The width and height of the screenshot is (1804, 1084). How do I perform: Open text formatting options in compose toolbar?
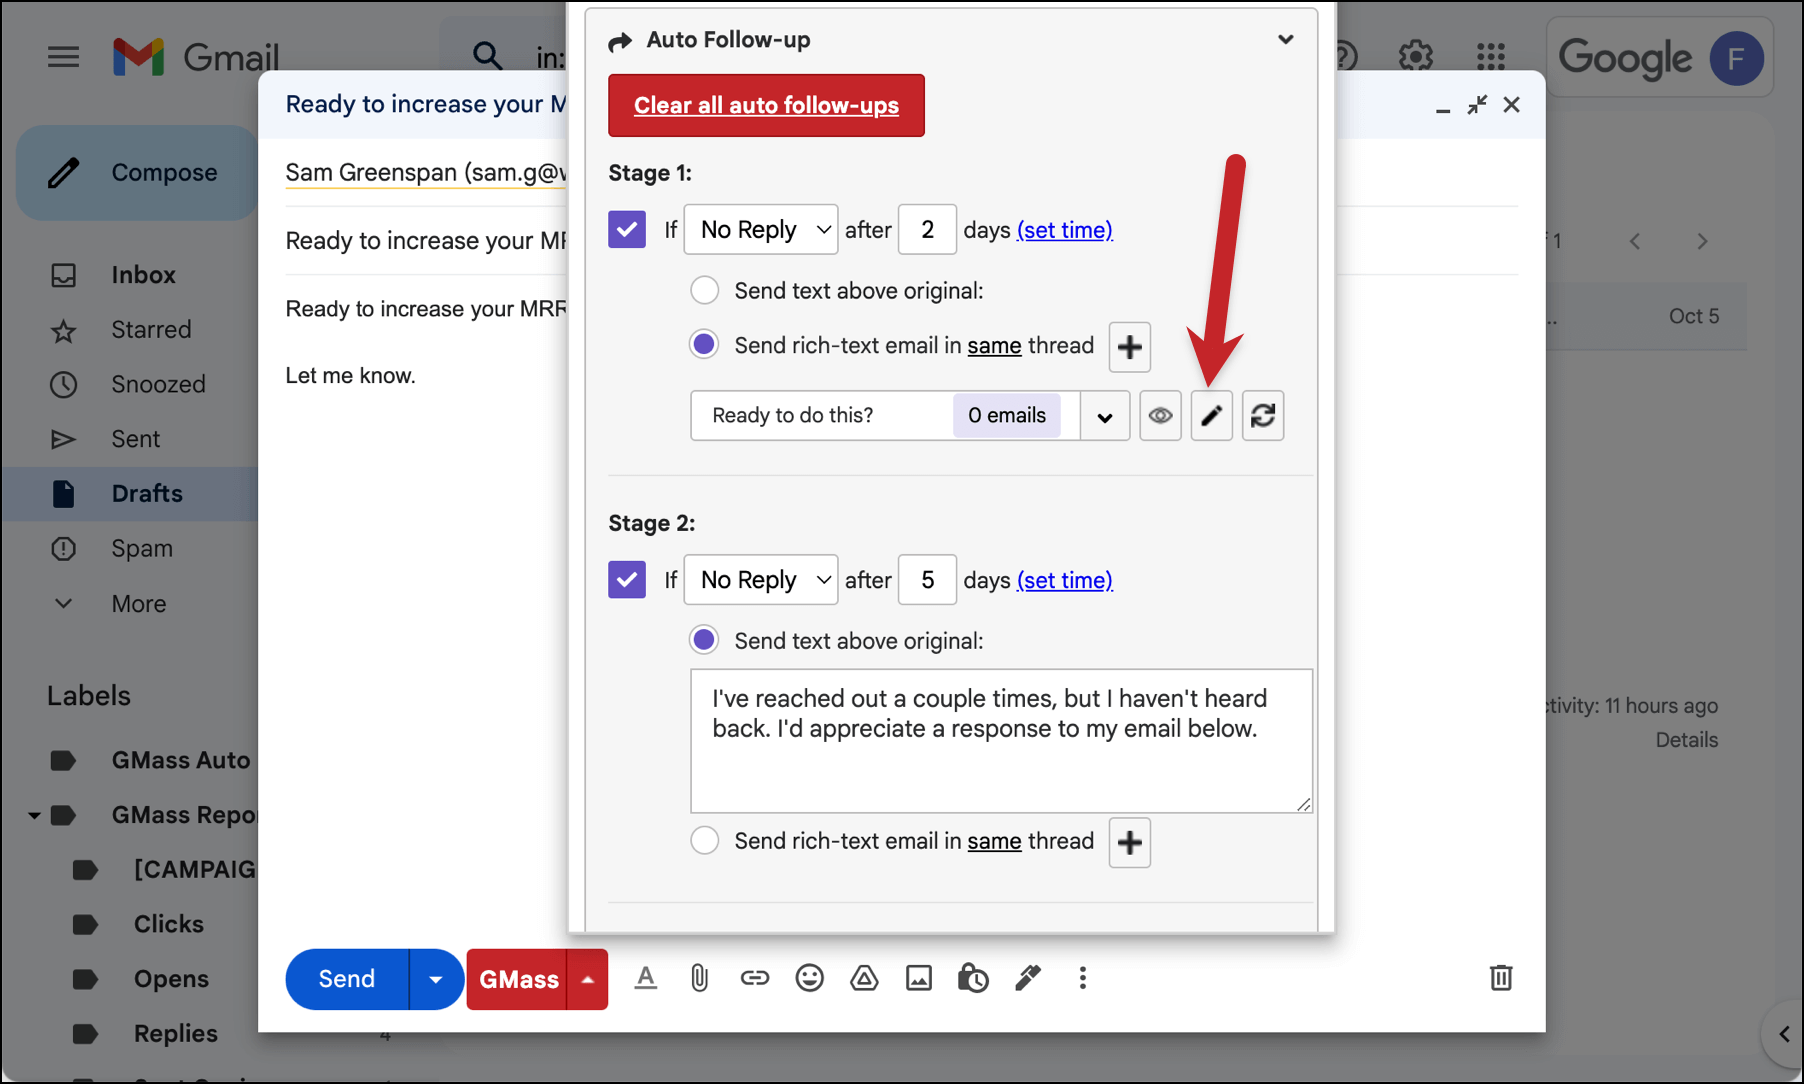click(646, 978)
